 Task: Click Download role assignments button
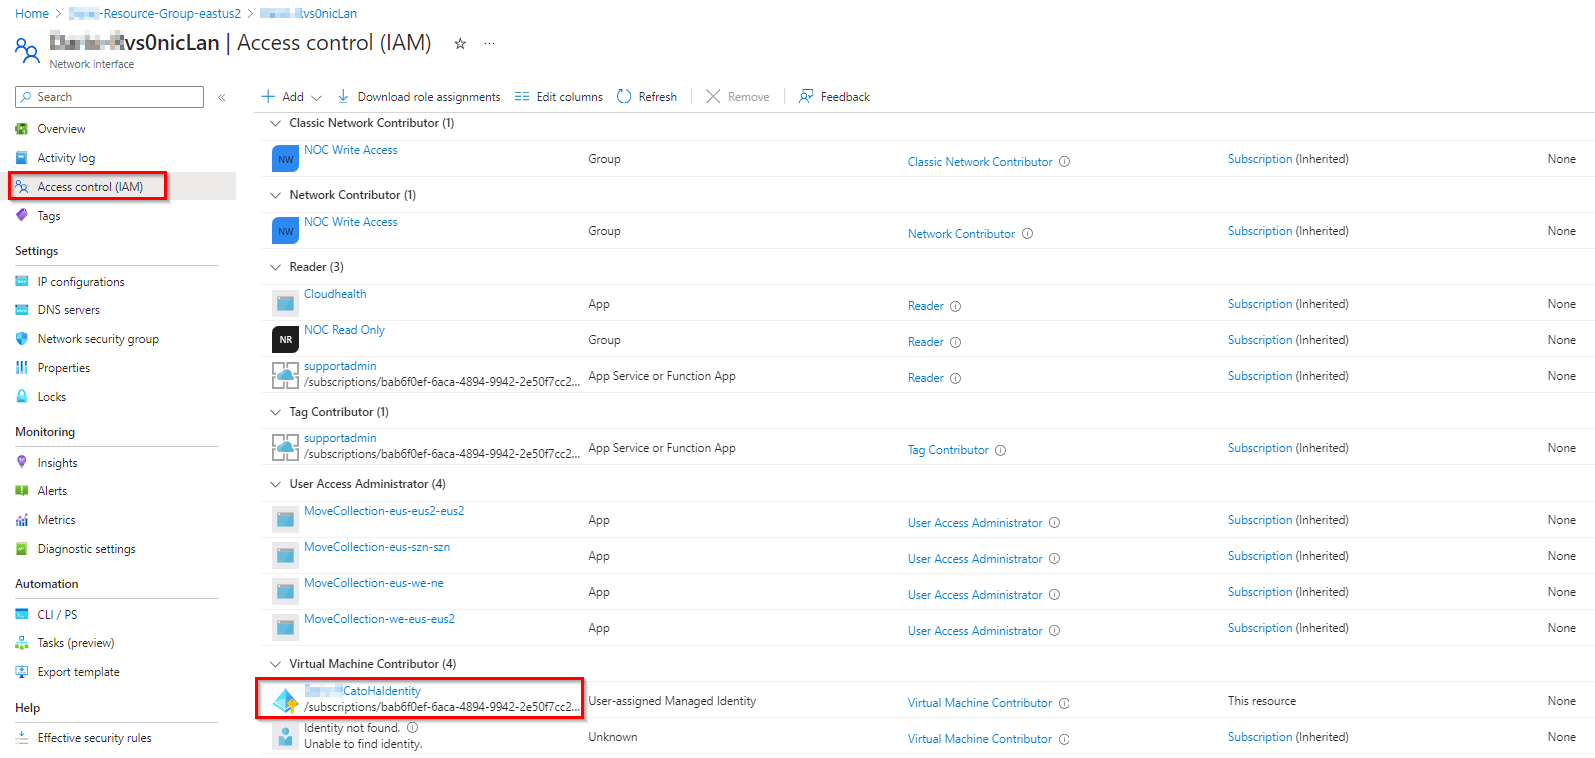418,97
